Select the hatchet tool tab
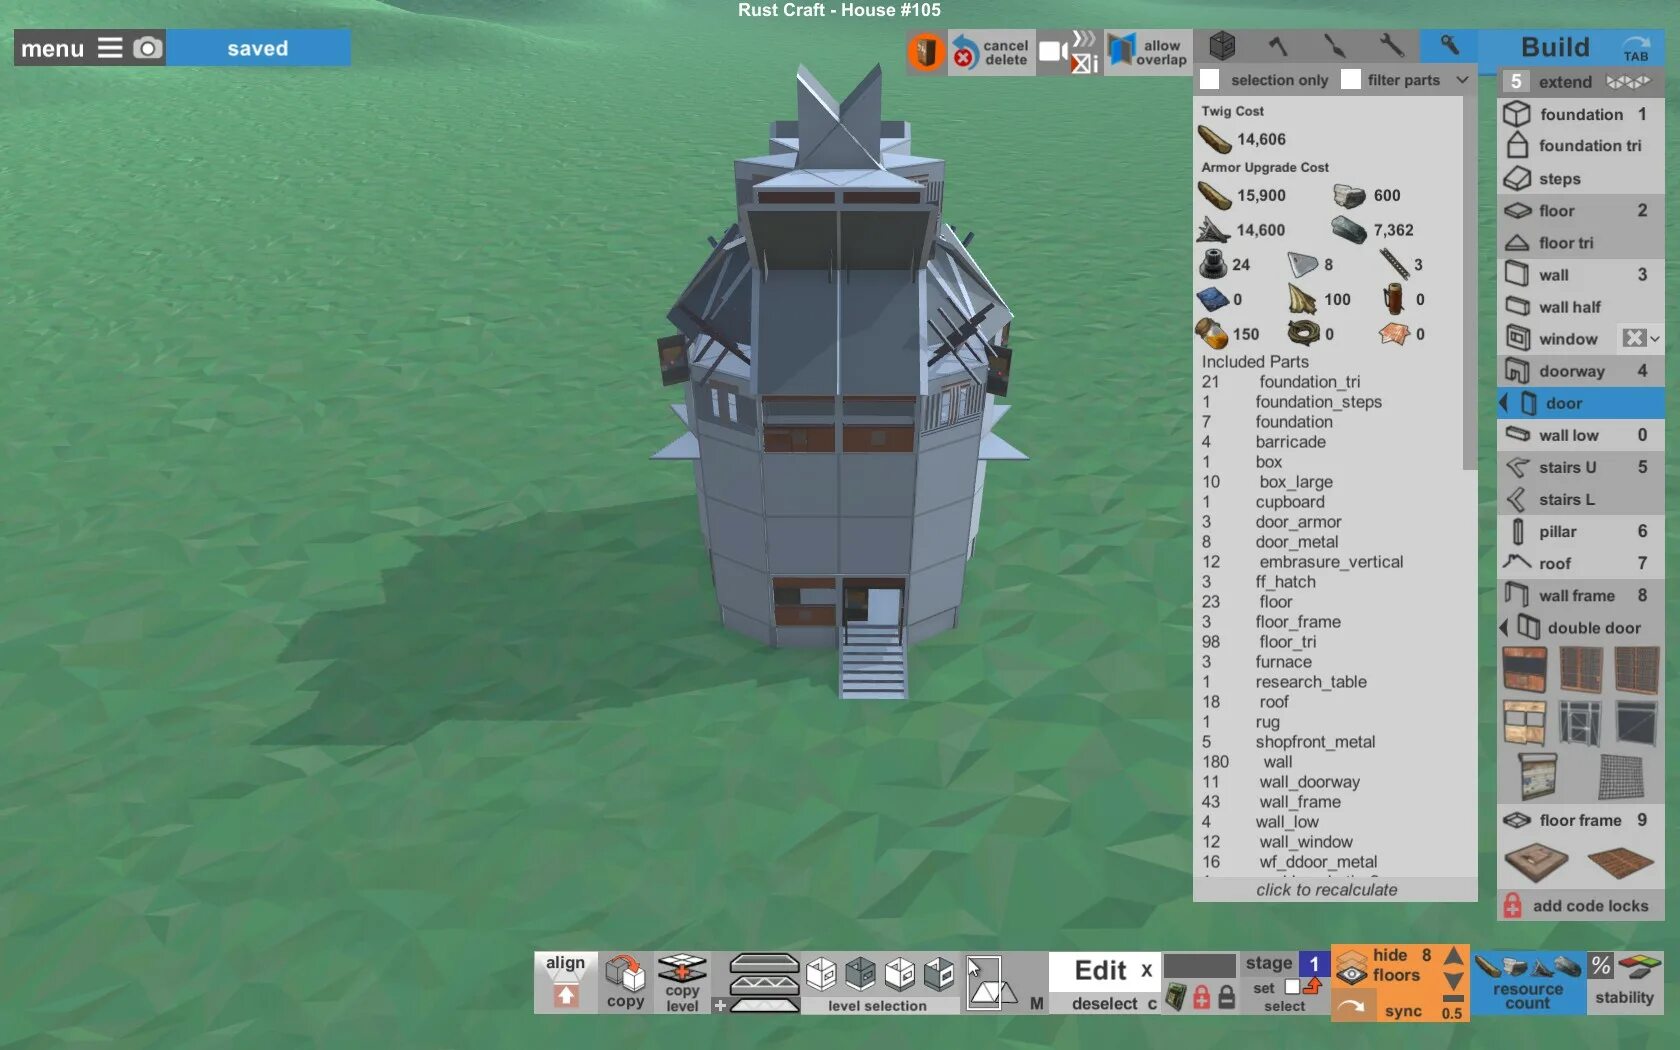 click(1279, 46)
